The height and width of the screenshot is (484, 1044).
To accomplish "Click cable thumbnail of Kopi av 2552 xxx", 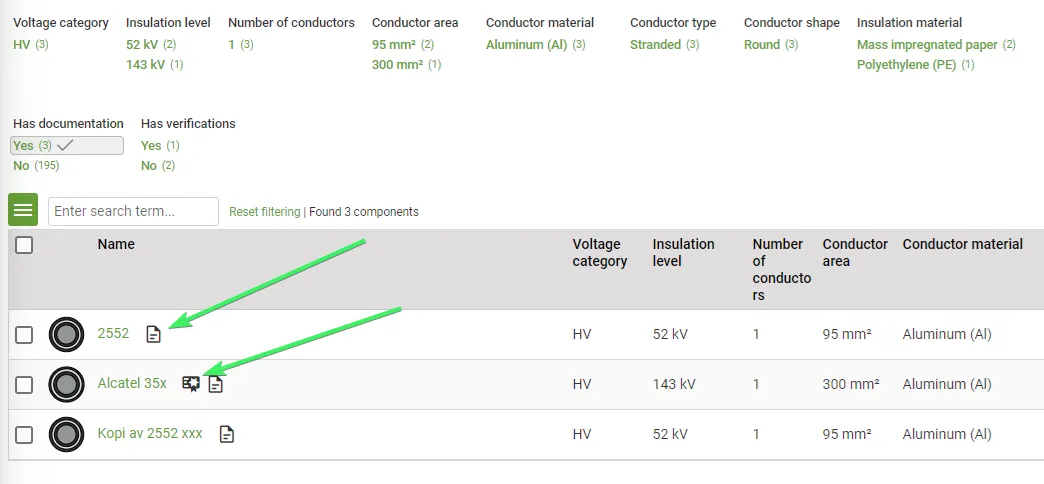I will coord(67,434).
